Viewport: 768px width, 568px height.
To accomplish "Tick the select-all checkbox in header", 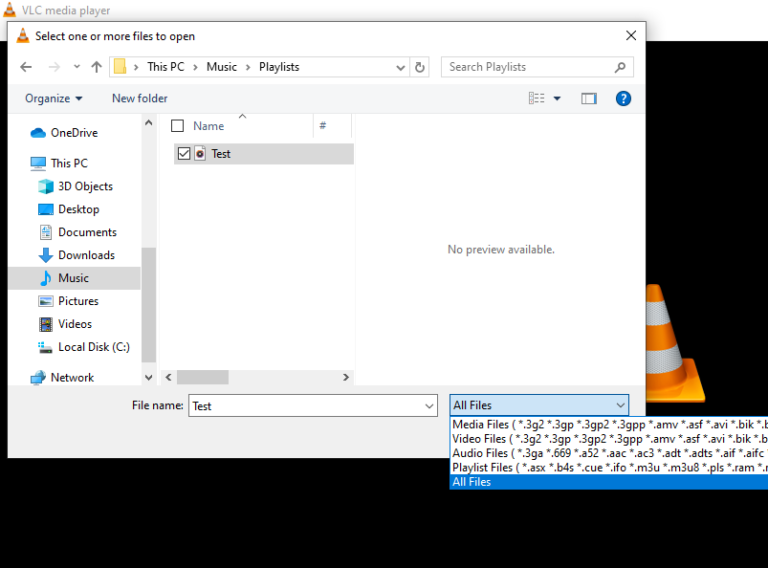I will click(178, 126).
